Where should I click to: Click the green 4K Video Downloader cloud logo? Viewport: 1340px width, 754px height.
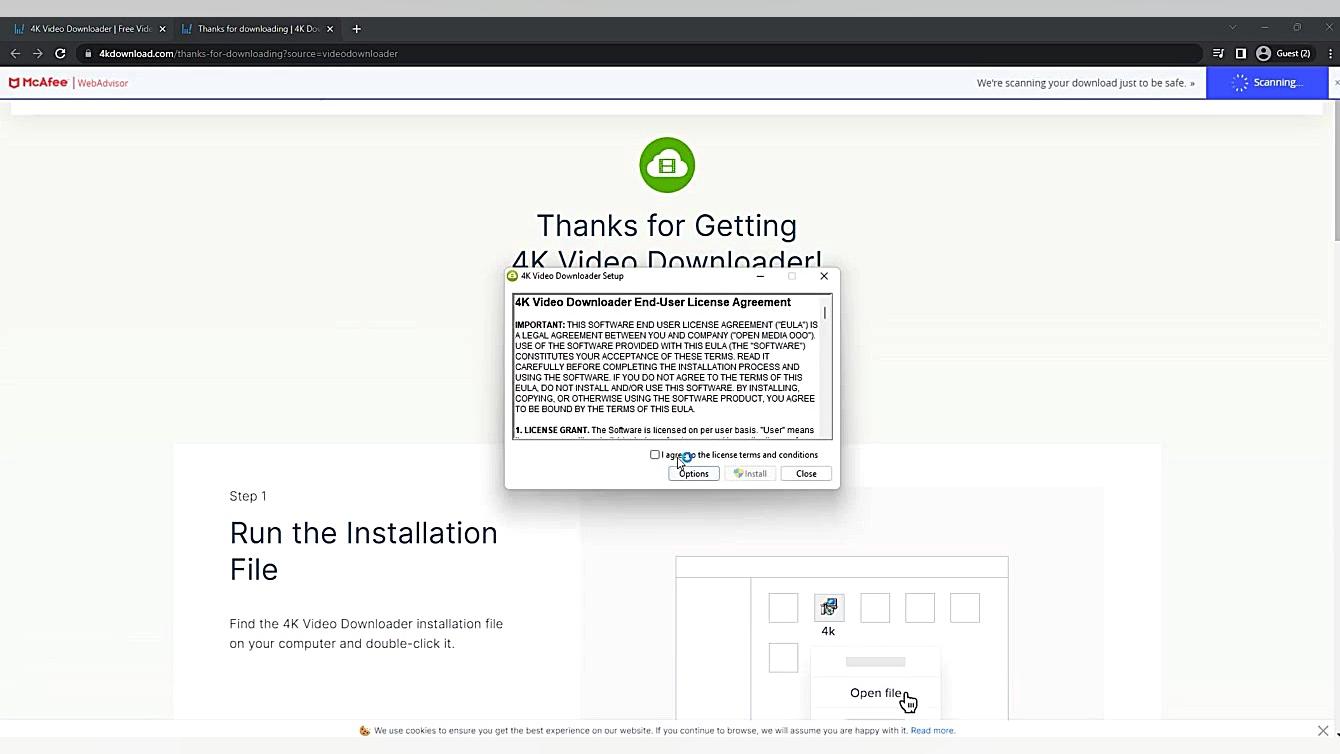point(667,165)
